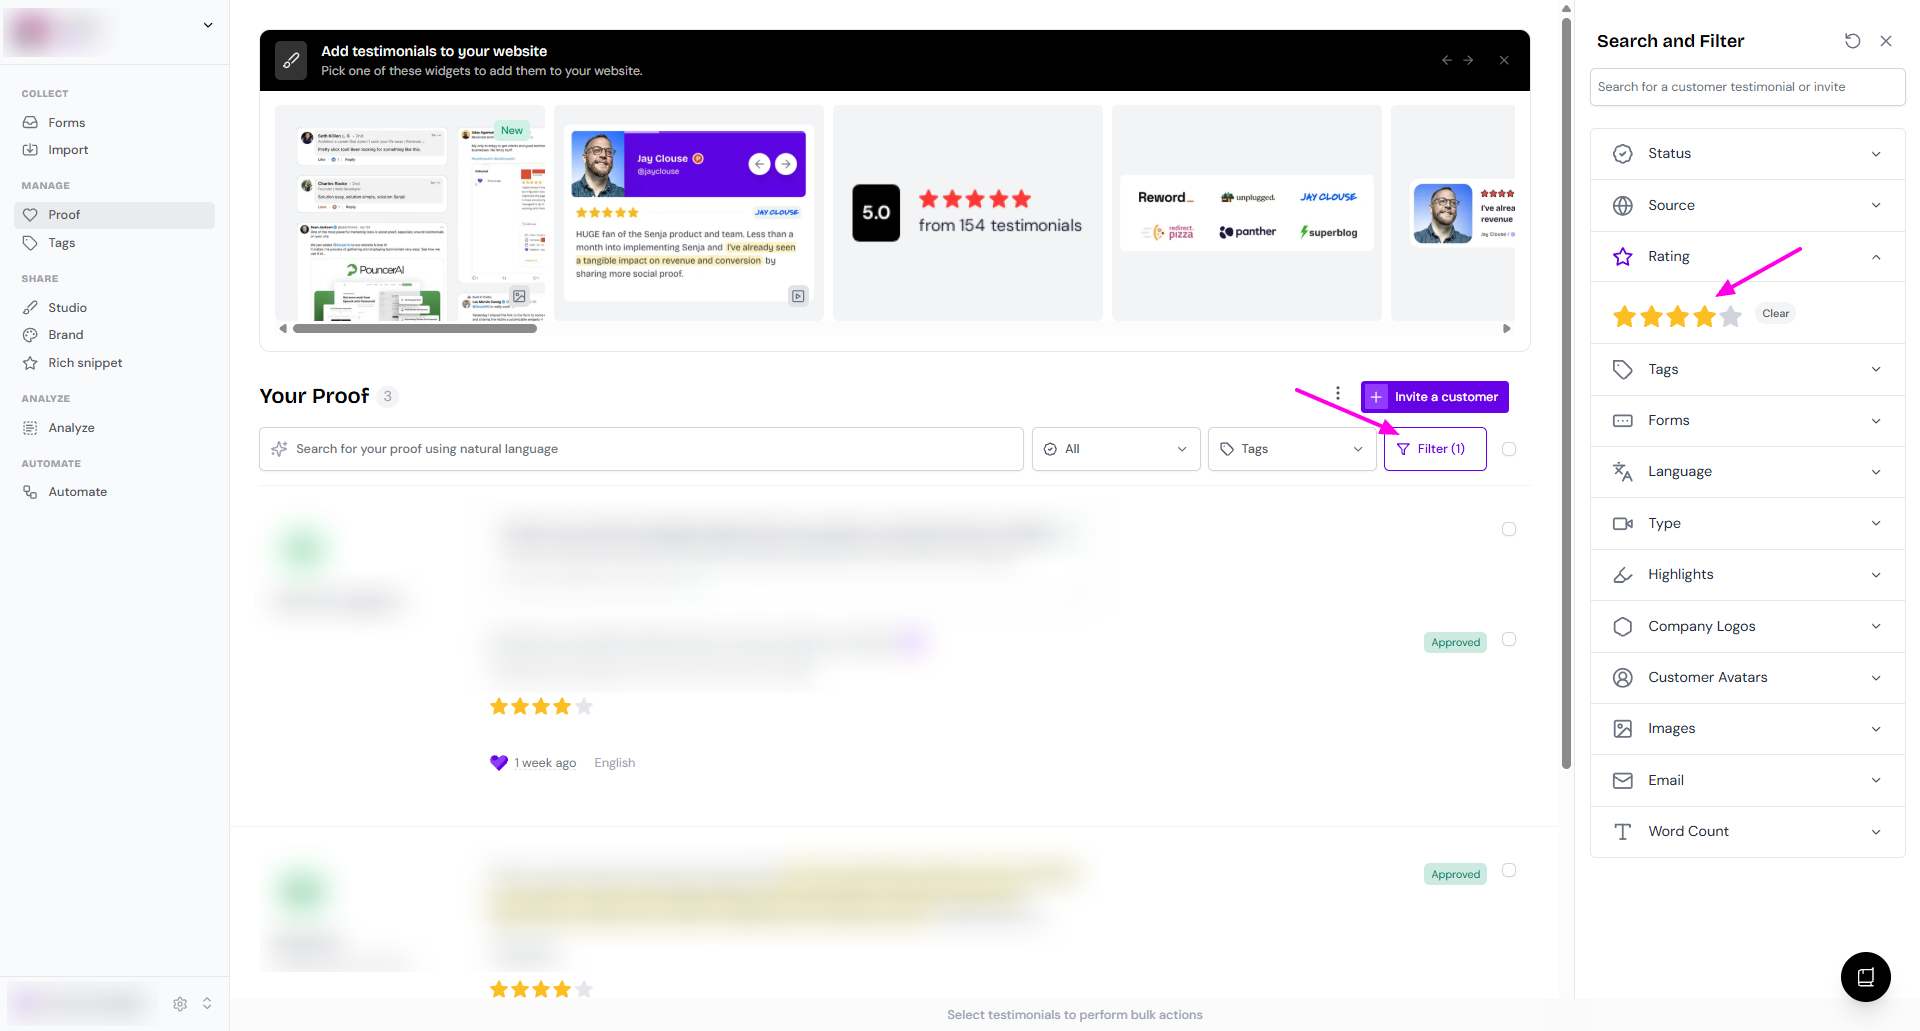Expand the Word Count filter section
Screen dimensions: 1920x1031
point(1747,831)
